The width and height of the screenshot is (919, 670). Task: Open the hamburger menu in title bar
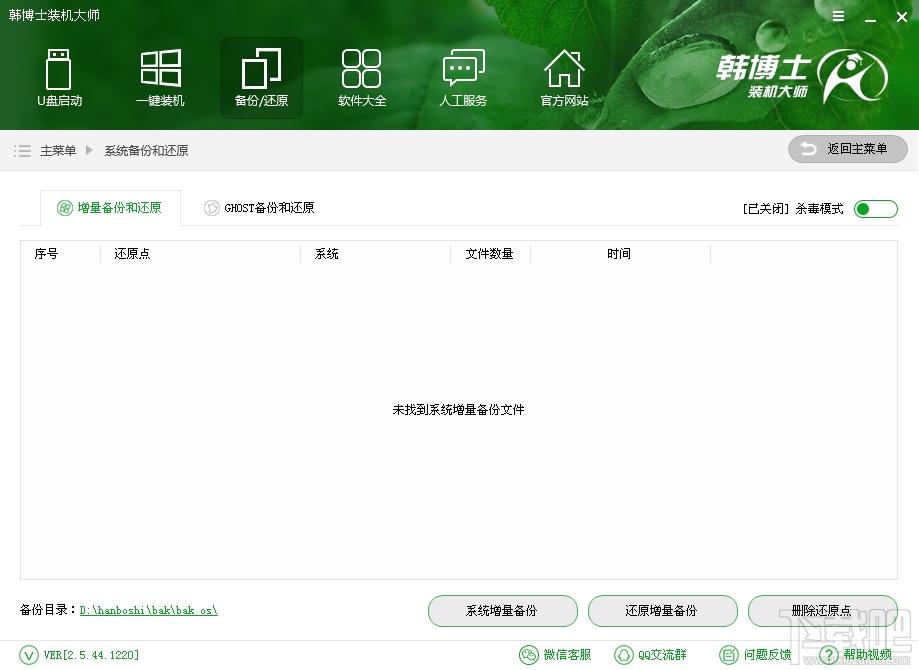click(839, 16)
